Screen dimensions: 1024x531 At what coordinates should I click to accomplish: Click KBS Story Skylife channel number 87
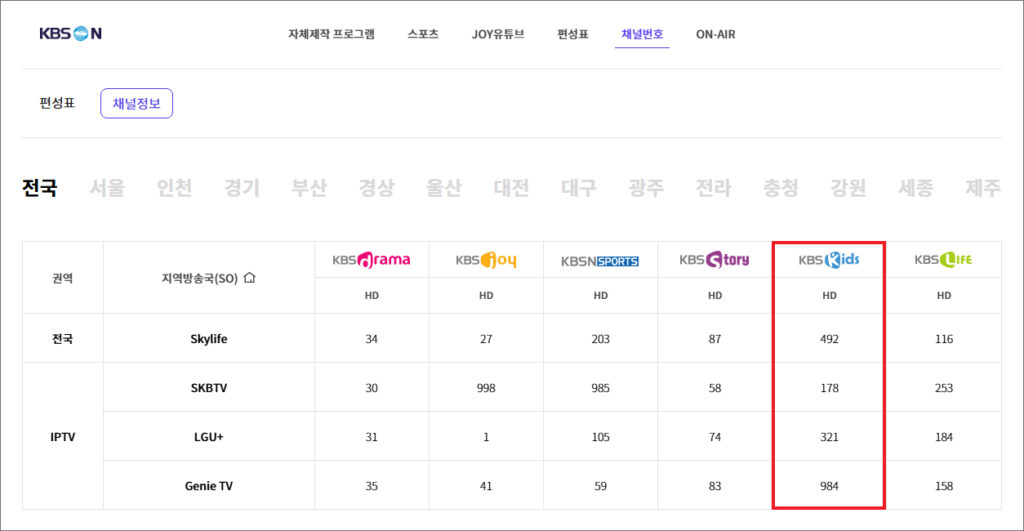point(715,338)
